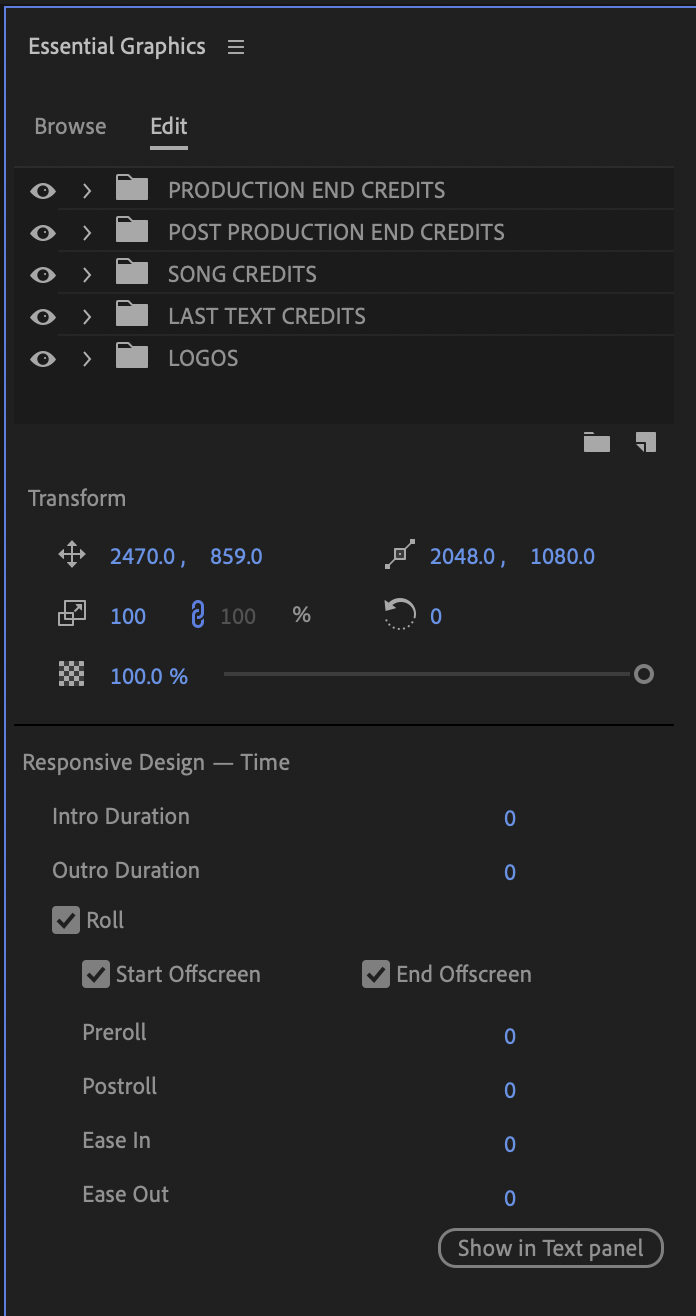
Task: Switch to the Browse tab
Action: point(70,126)
